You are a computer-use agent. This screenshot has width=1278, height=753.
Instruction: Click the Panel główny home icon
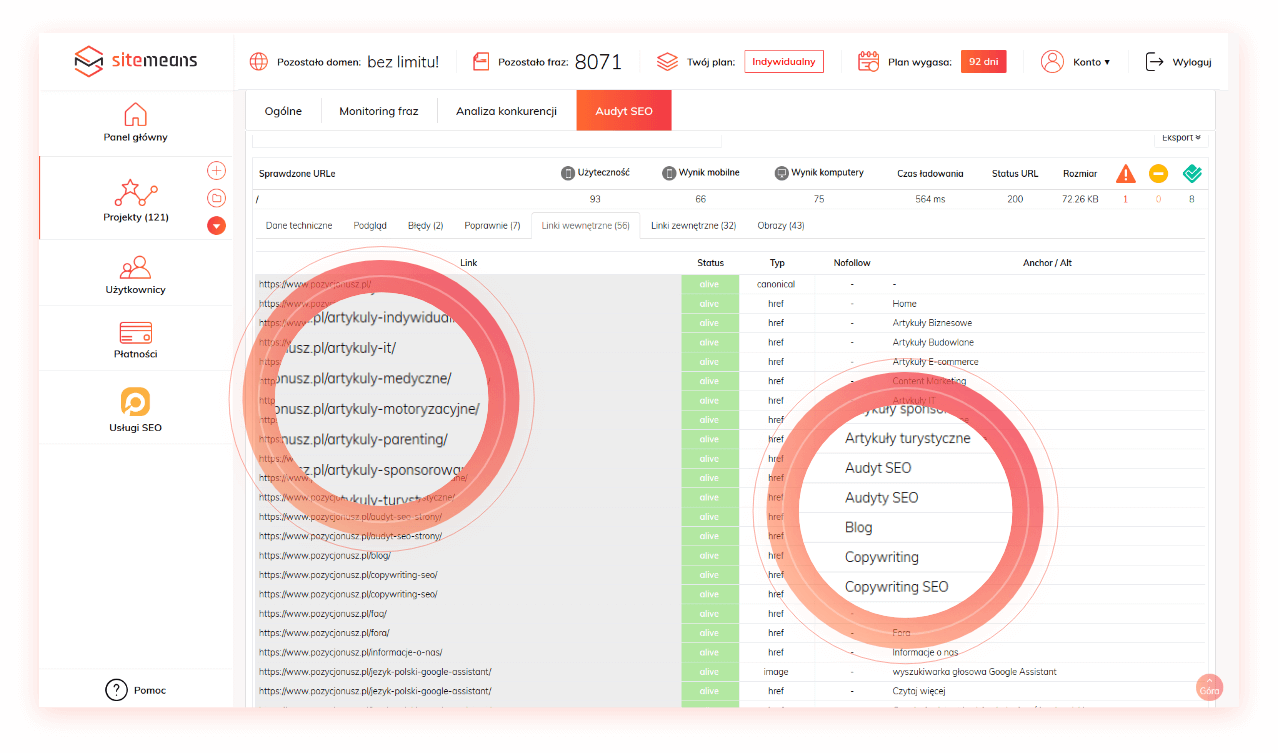pyautogui.click(x=135, y=114)
